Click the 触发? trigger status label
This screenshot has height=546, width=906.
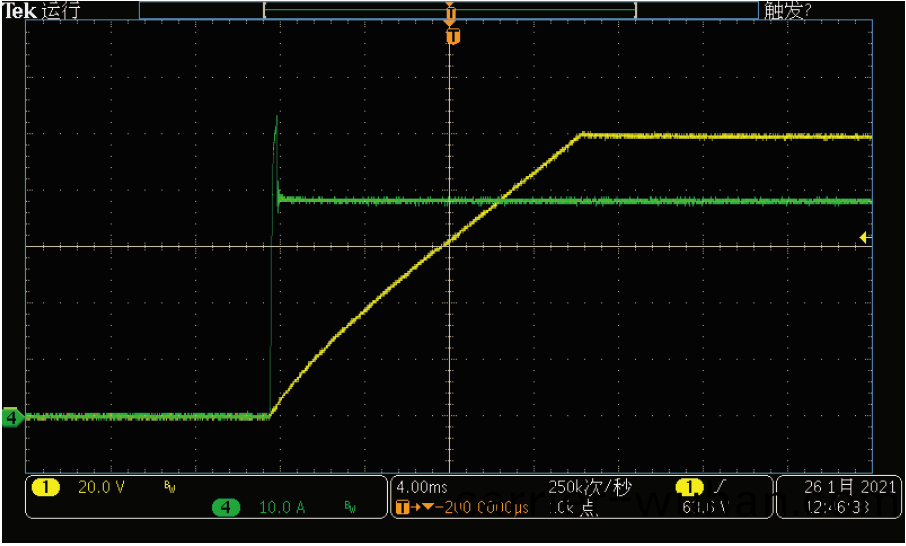click(787, 11)
